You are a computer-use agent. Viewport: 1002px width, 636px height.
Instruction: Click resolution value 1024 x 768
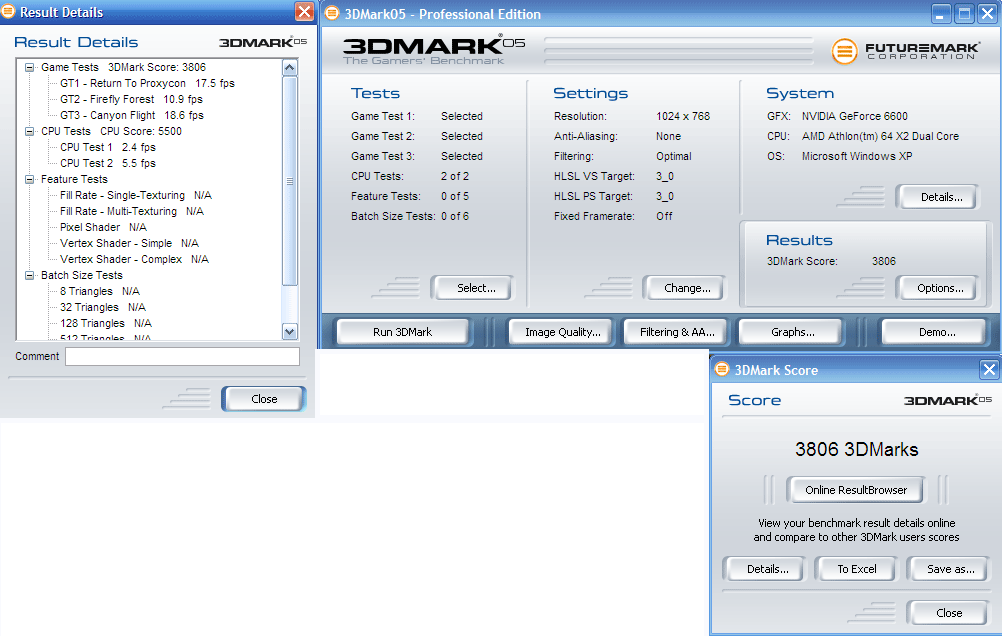[683, 116]
